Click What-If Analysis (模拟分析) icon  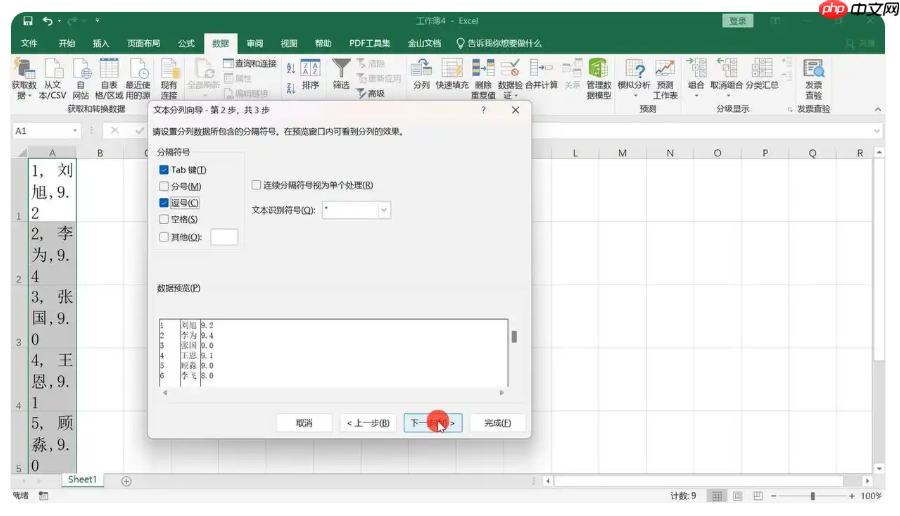click(634, 77)
